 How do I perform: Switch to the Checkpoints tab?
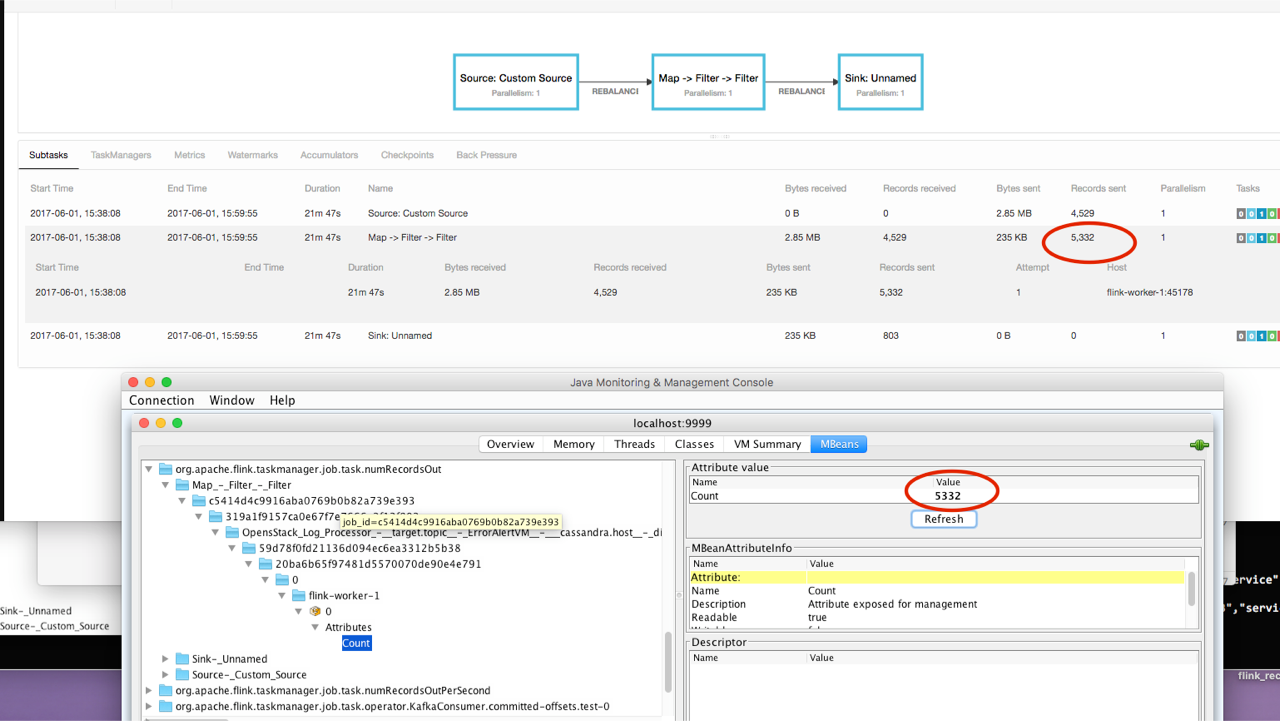(x=407, y=155)
